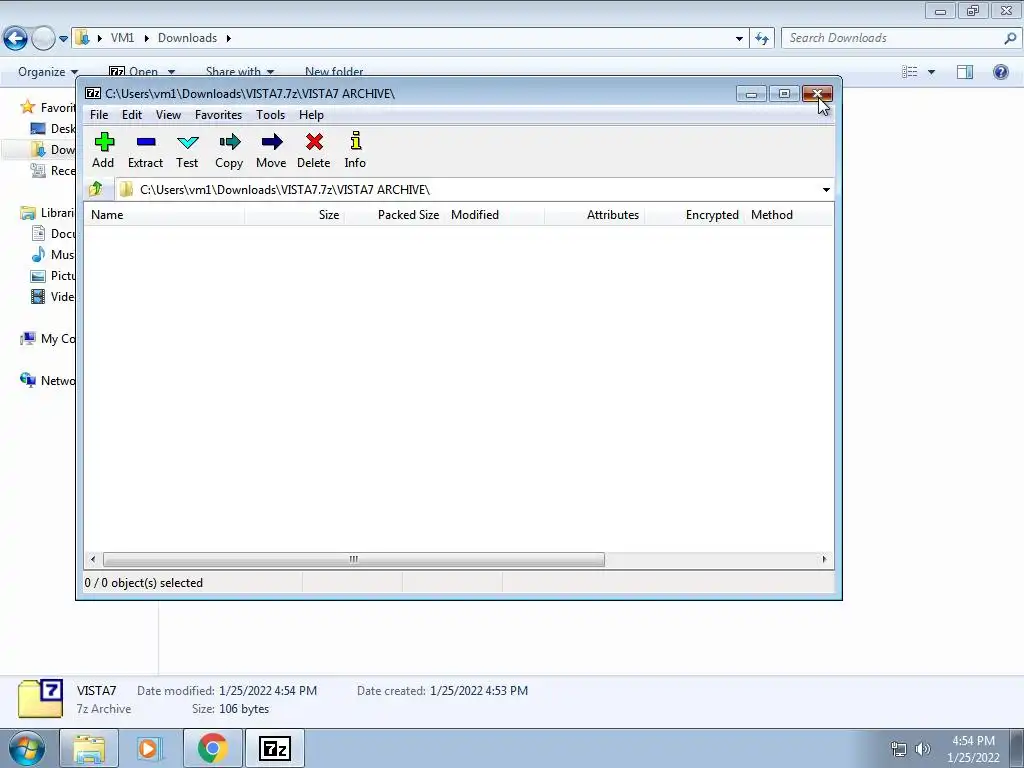1024x768 pixels.
Task: Run the Test archive tool
Action: [x=187, y=150]
